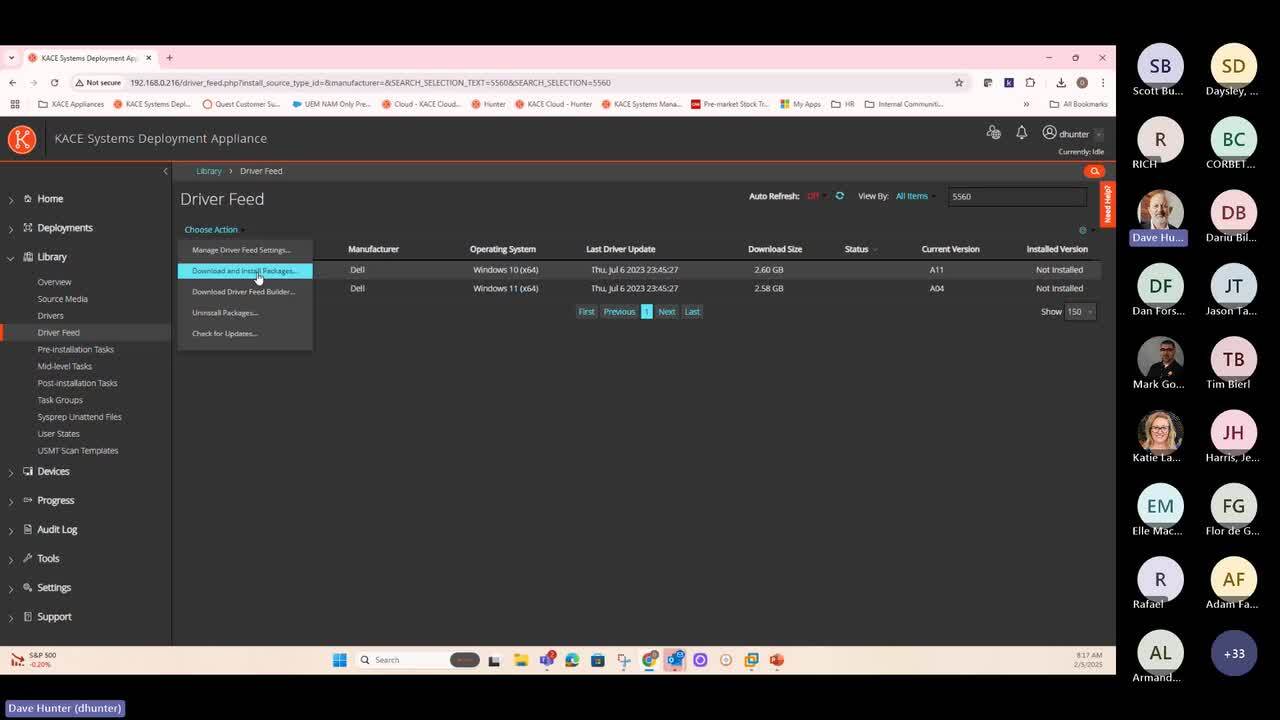Go to the Next page

point(666,312)
